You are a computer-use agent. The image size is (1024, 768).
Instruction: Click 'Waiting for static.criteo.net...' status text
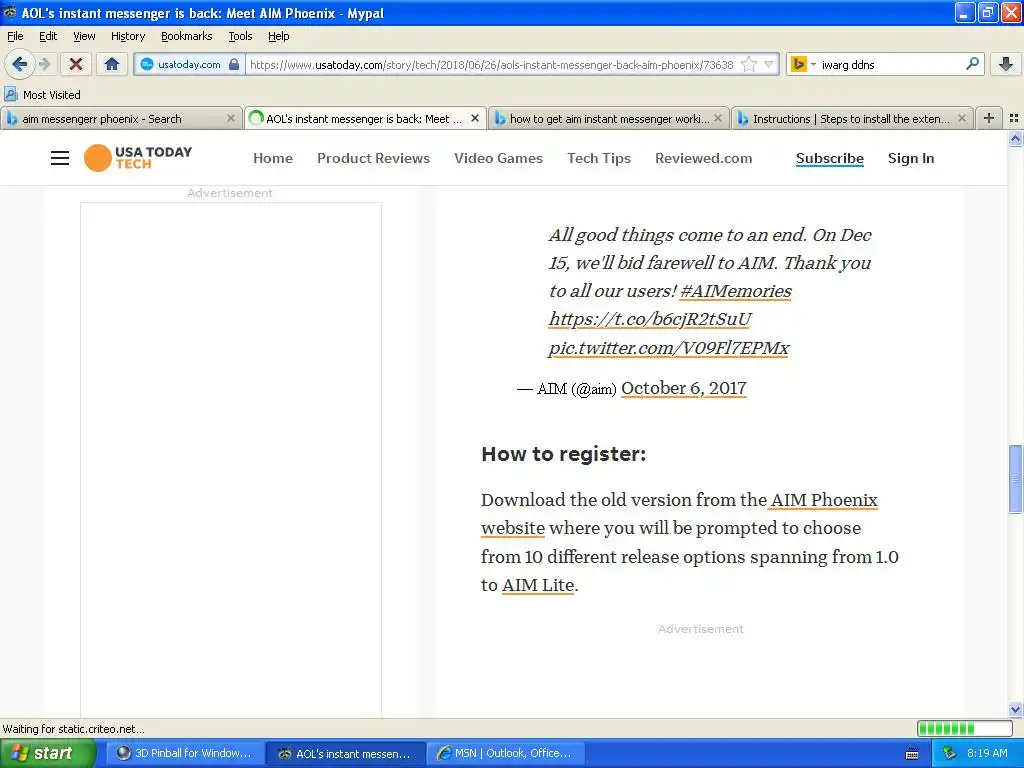click(74, 729)
